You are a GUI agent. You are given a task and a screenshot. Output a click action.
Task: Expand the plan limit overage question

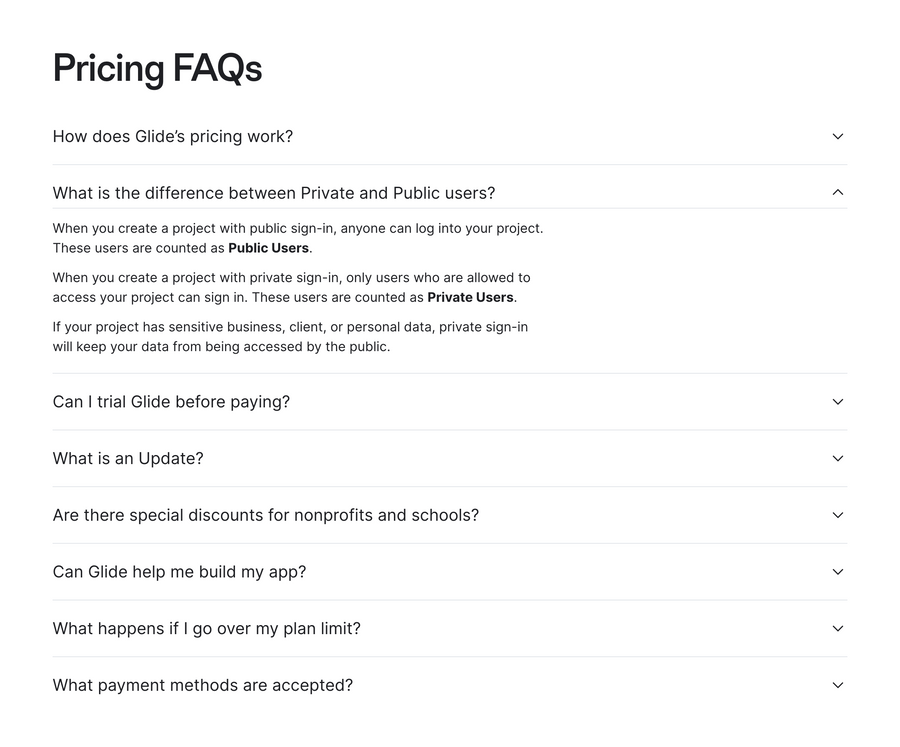point(450,628)
